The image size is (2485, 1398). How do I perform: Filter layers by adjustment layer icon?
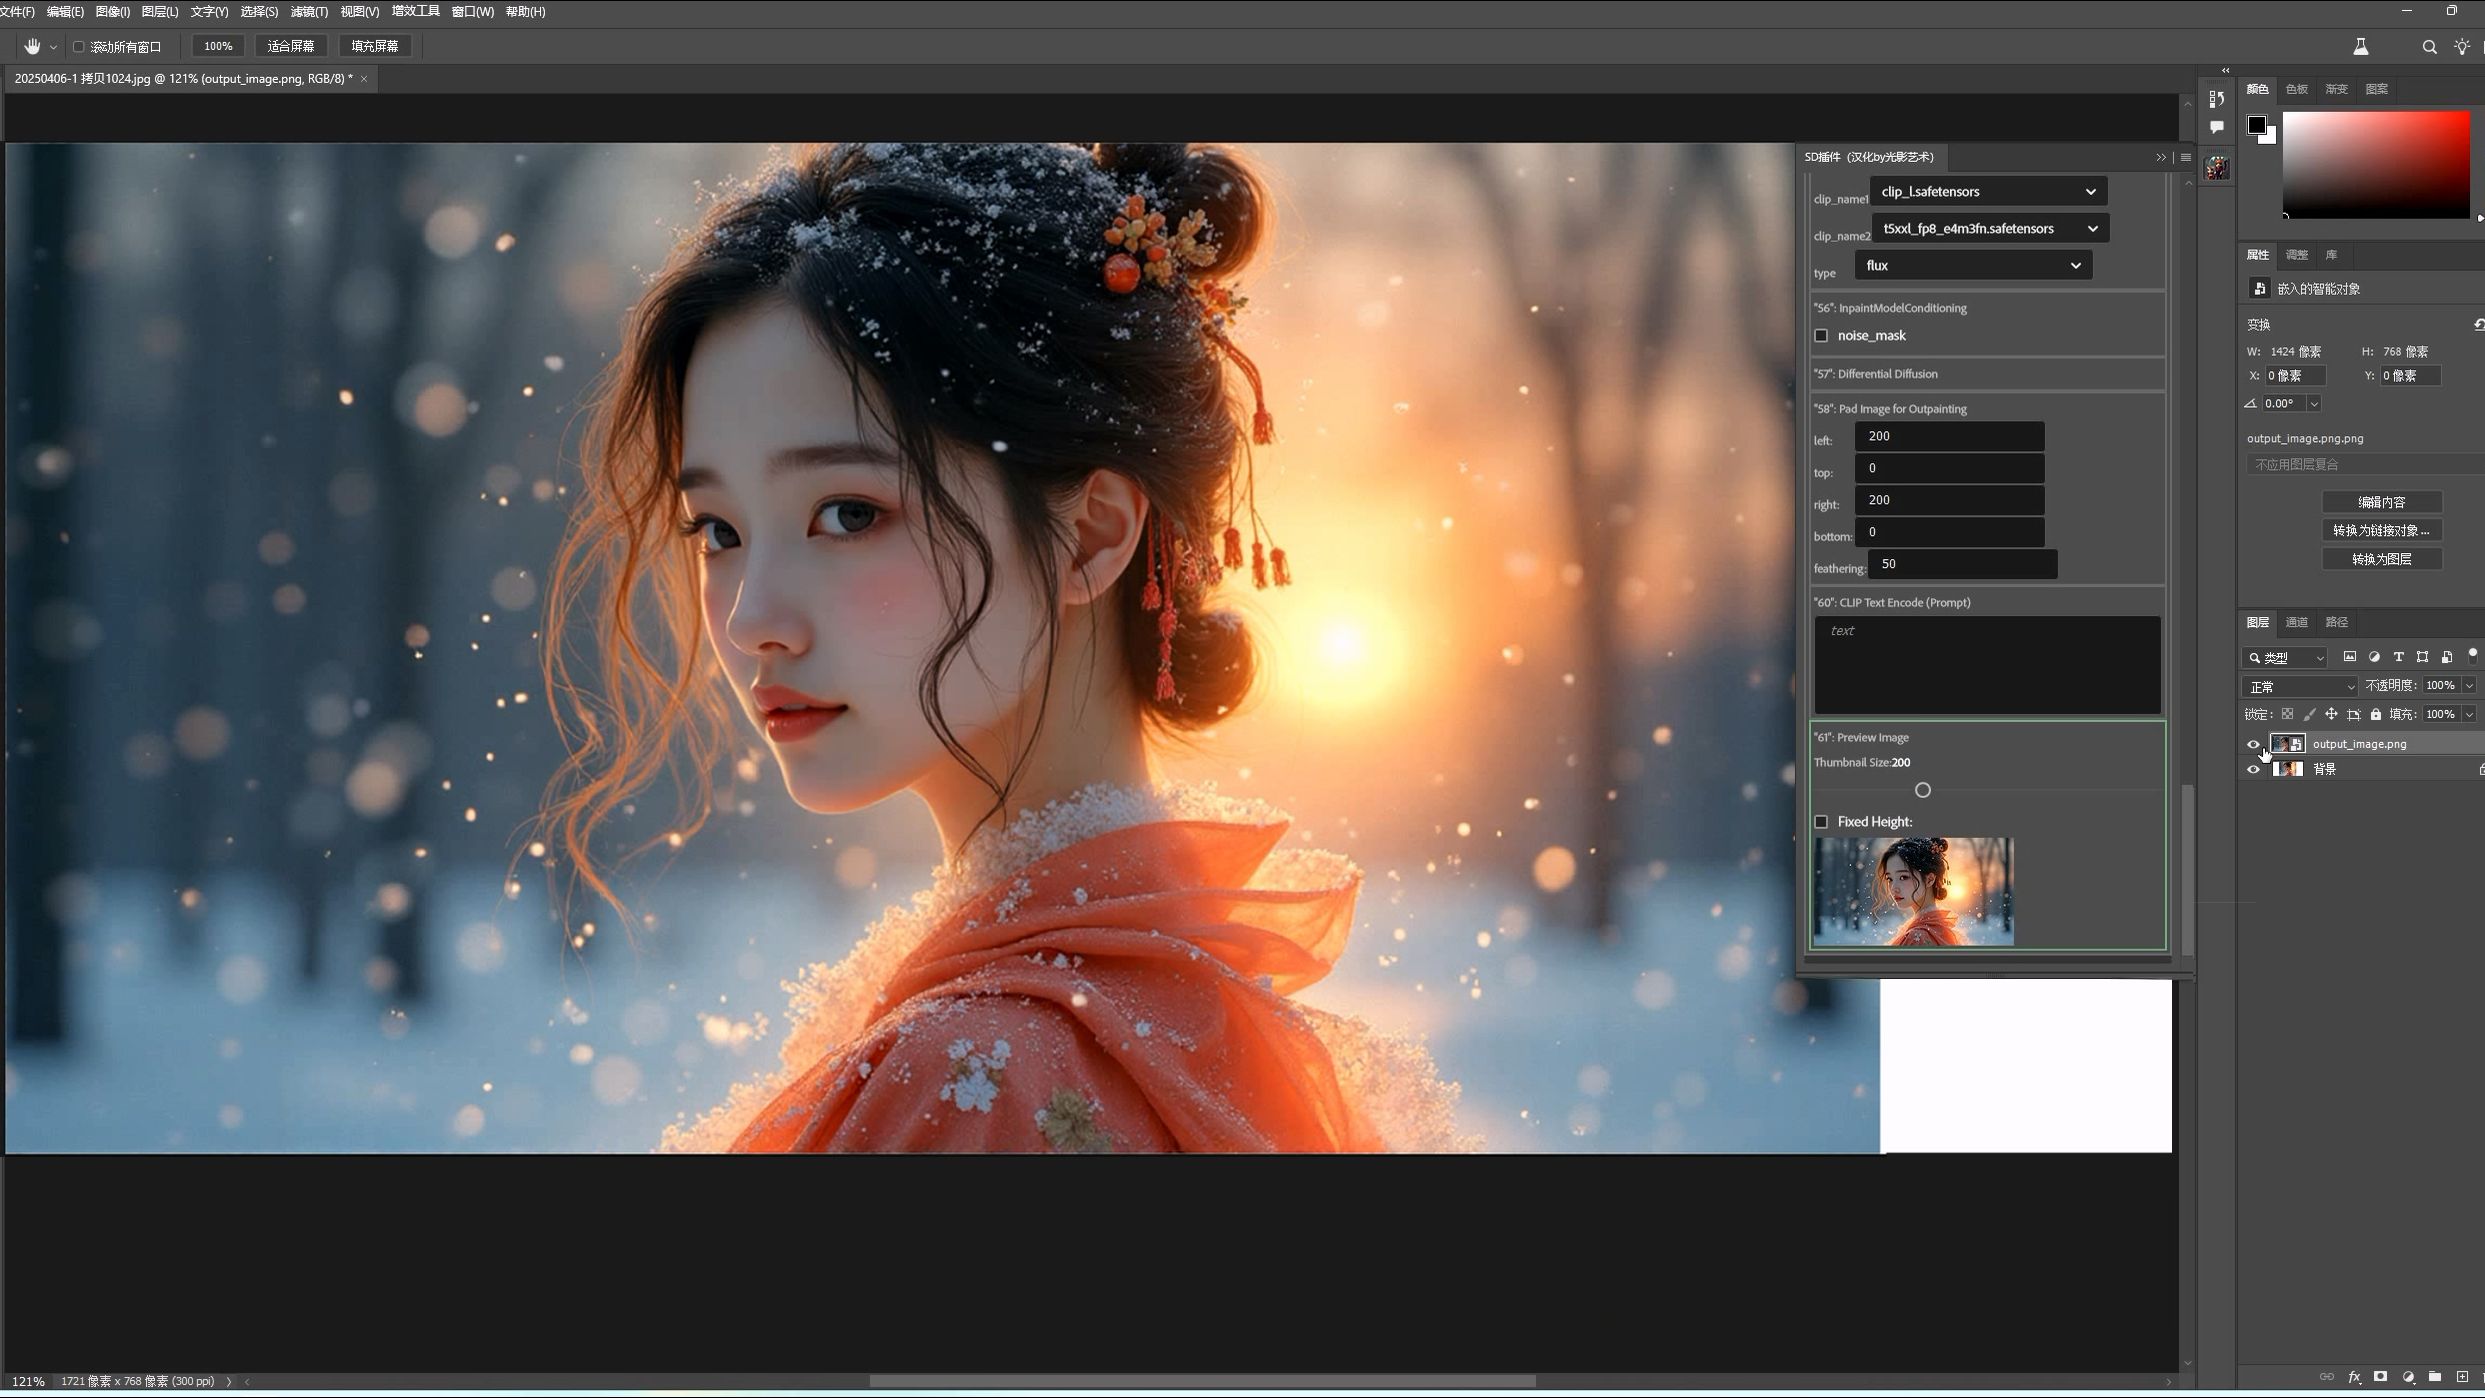(2374, 657)
